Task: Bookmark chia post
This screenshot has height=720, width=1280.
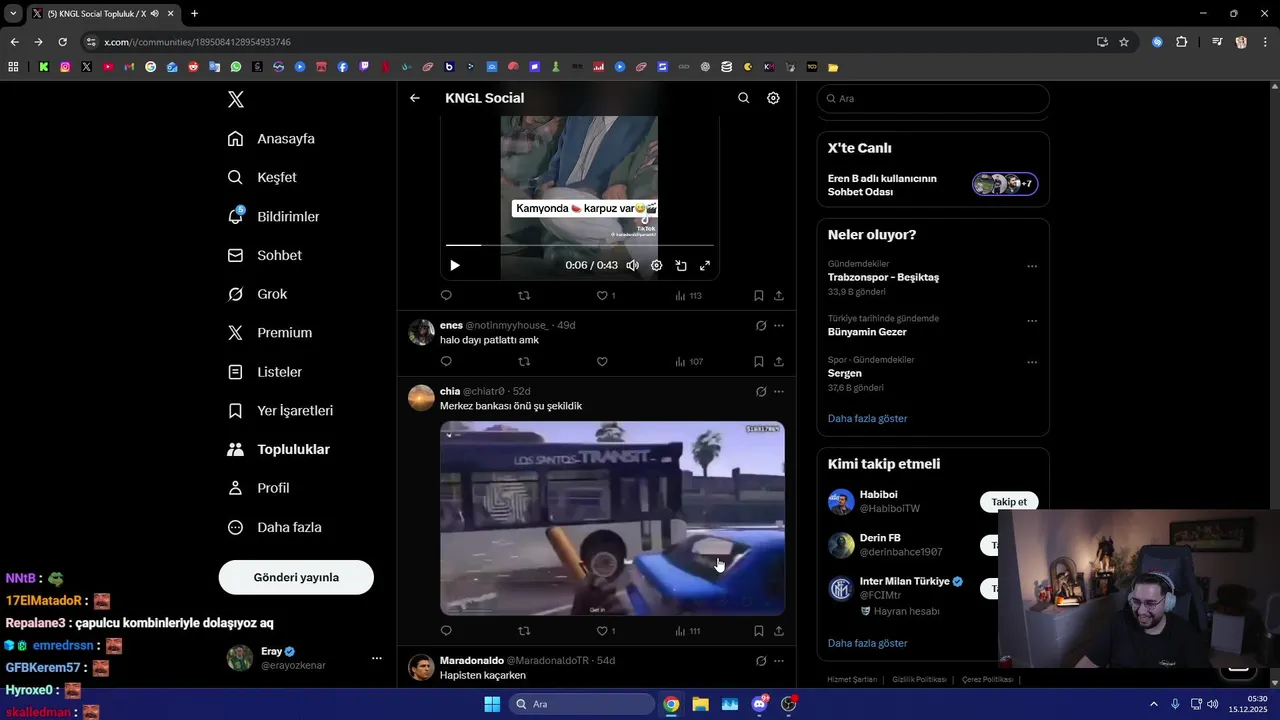Action: pos(758,631)
